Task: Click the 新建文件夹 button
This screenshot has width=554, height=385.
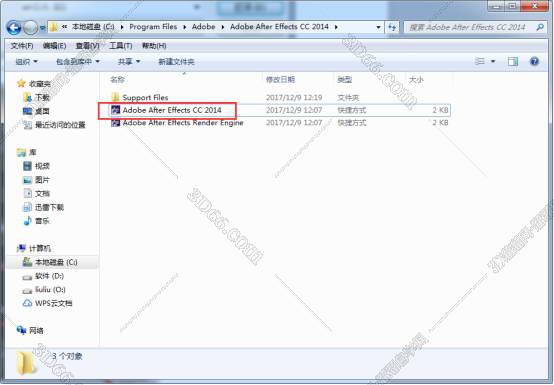Action: coord(176,62)
